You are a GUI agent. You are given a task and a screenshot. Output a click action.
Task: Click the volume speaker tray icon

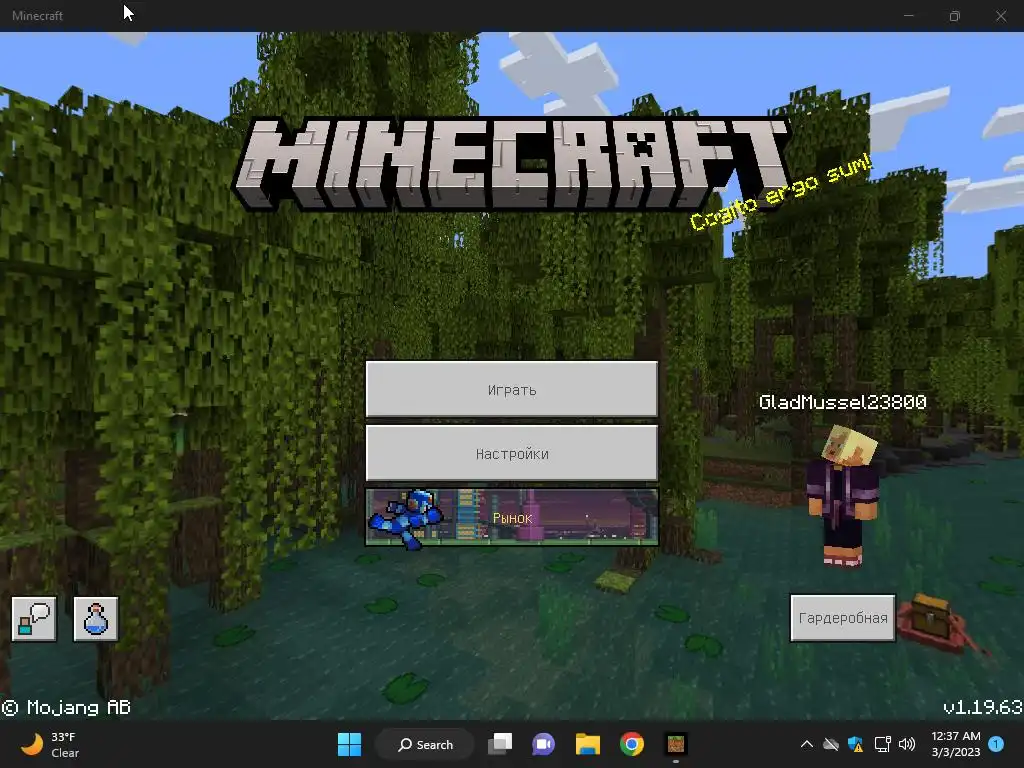point(907,744)
